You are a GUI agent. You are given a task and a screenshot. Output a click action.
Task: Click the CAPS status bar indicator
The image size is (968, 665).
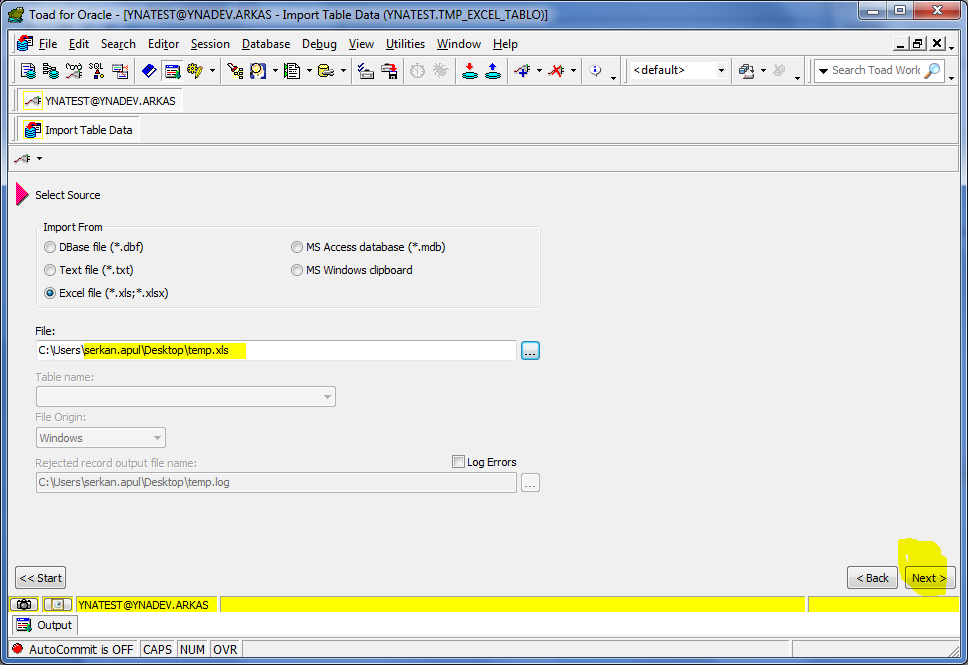point(157,649)
